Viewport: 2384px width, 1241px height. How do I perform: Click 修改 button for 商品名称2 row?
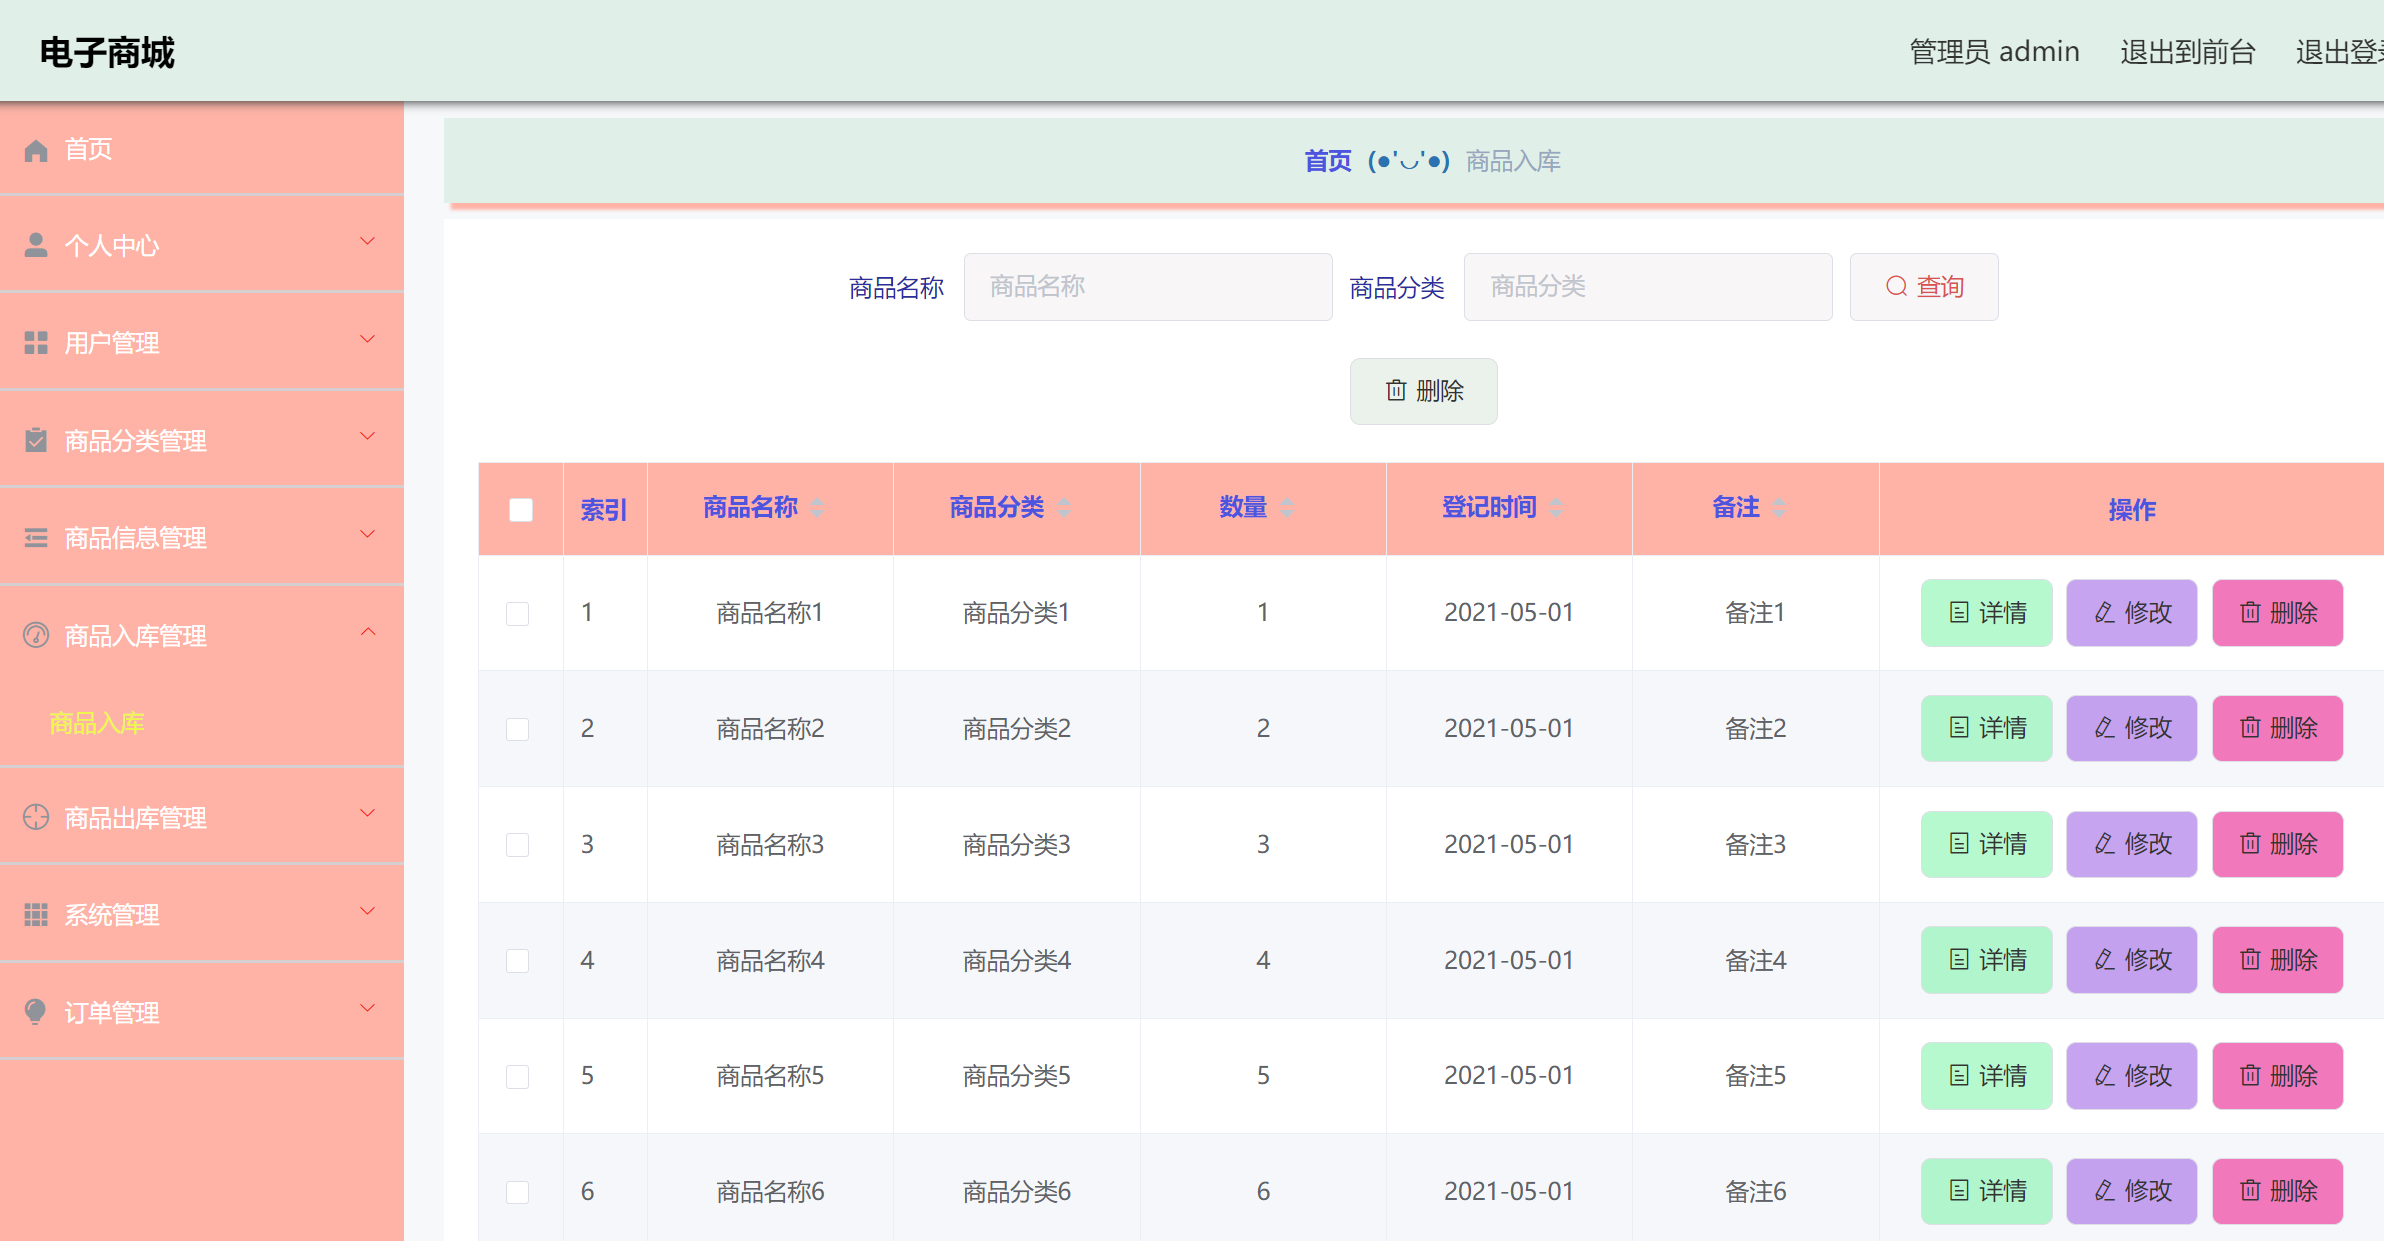tap(2132, 728)
